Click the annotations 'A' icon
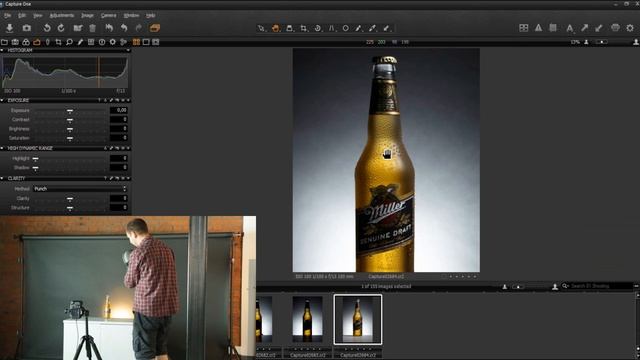Screen dimensions: 640x360 coord(569,28)
